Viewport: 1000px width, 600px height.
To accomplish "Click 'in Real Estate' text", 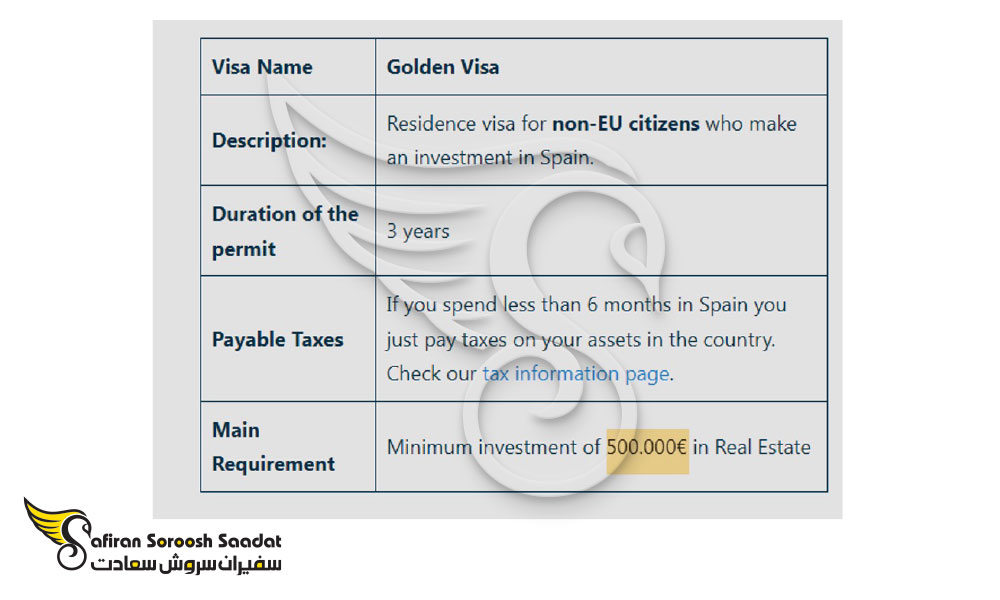I will coord(751,448).
